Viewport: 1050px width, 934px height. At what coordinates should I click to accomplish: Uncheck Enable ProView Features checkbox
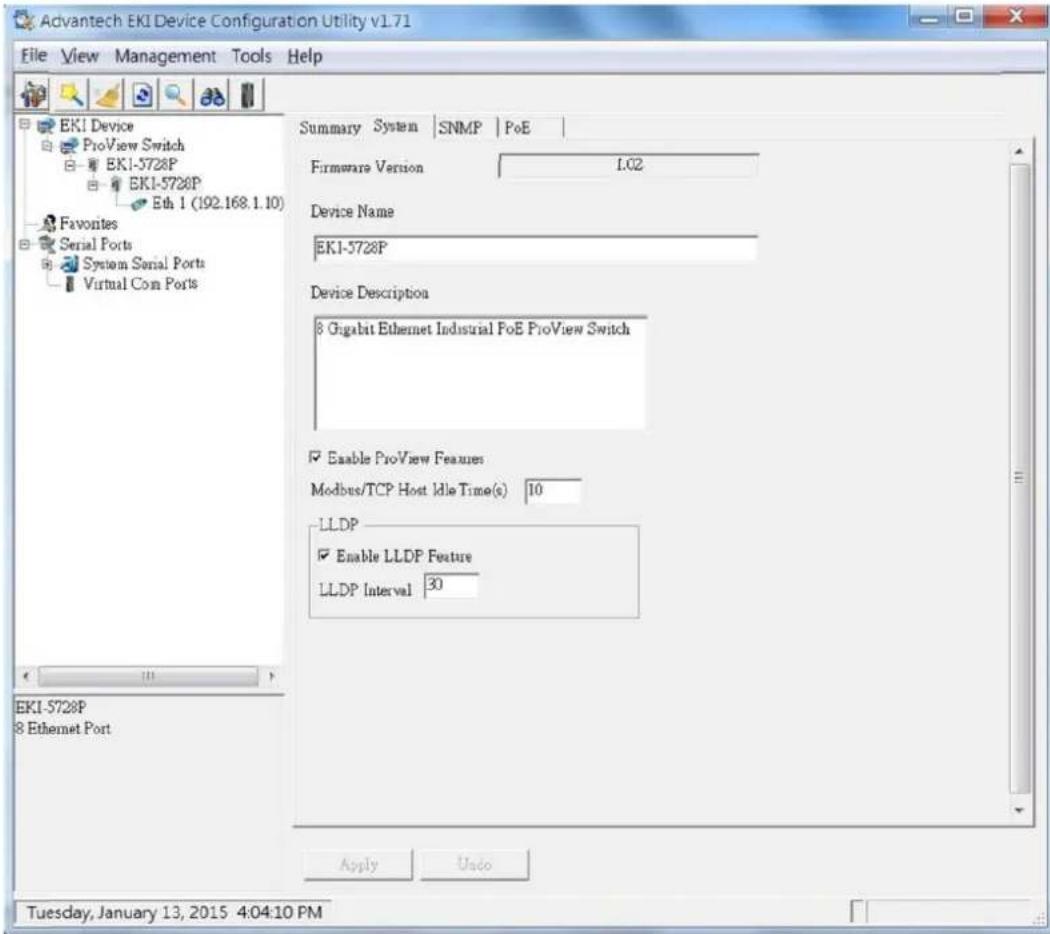[315, 457]
